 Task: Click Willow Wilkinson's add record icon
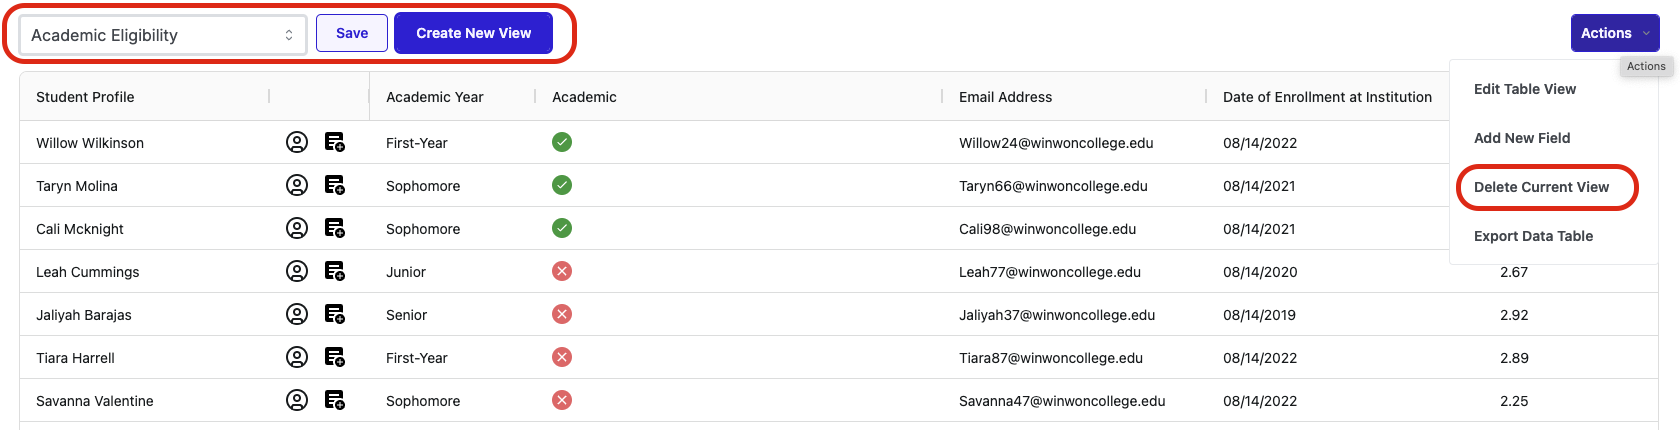pos(335,142)
